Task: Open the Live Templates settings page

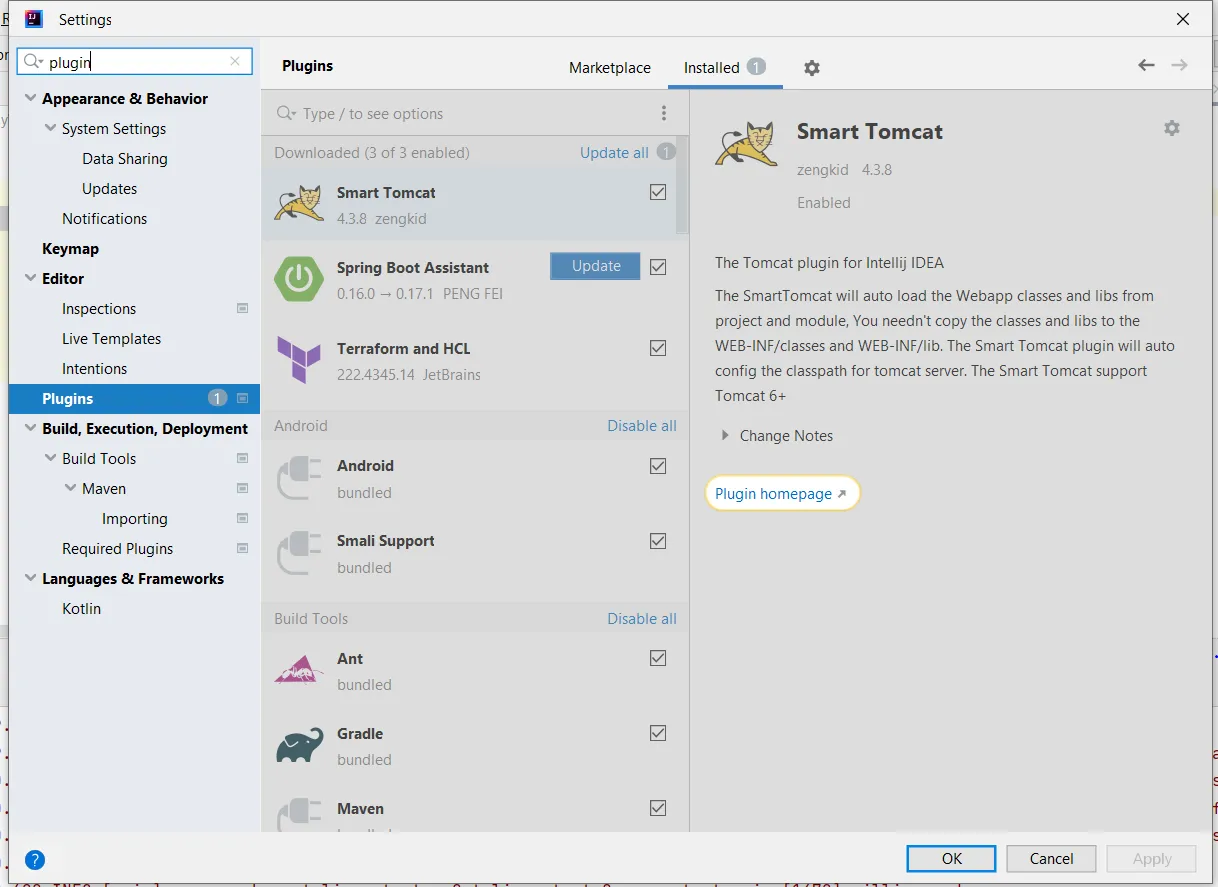Action: coord(111,339)
